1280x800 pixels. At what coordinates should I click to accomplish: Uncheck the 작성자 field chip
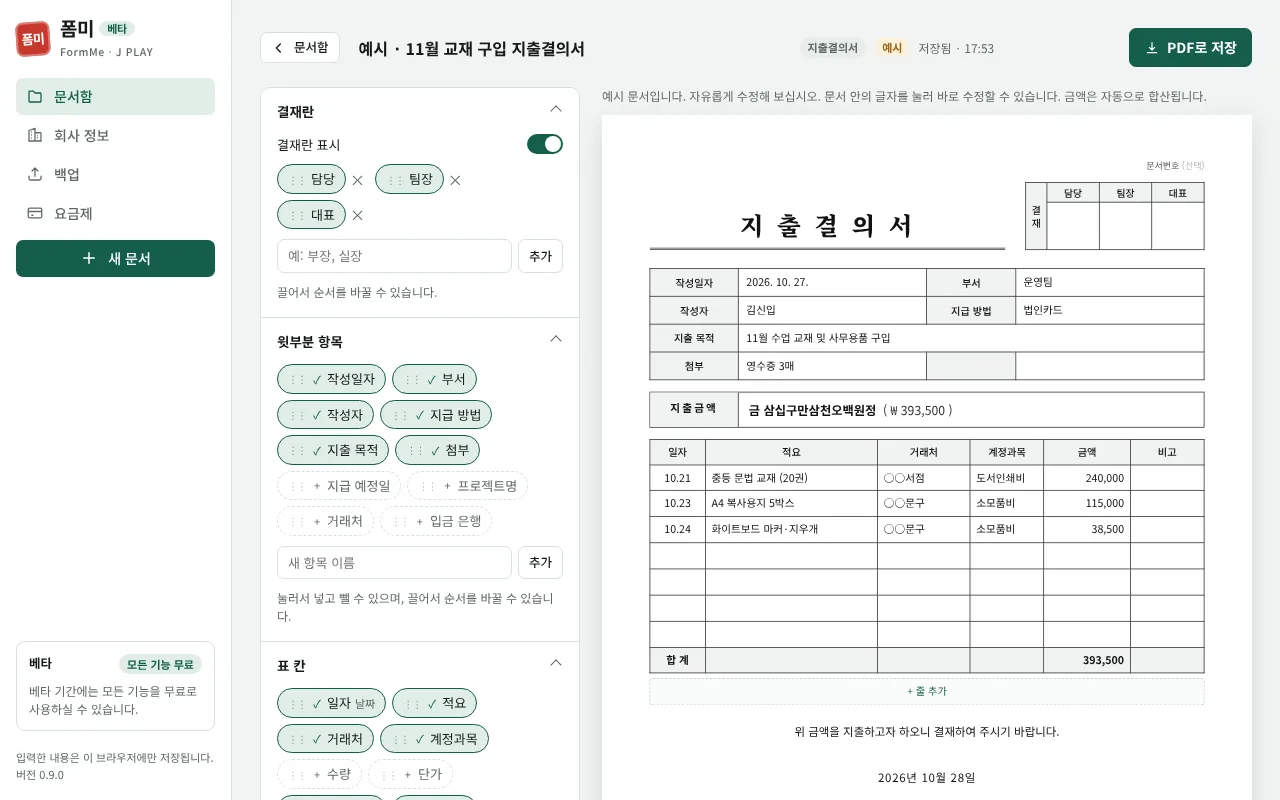[325, 414]
